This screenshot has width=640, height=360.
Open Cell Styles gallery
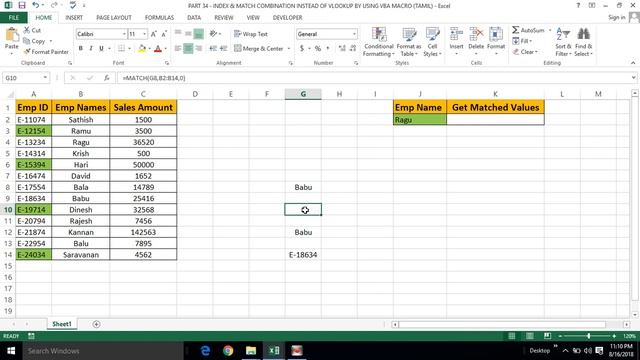click(x=432, y=42)
